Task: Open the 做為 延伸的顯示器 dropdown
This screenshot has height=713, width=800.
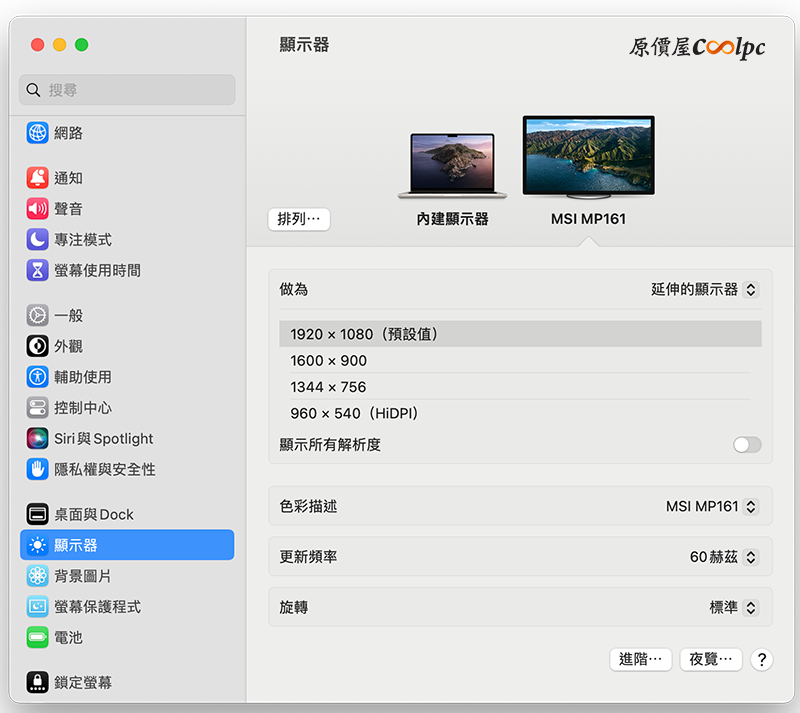Action: tap(705, 289)
